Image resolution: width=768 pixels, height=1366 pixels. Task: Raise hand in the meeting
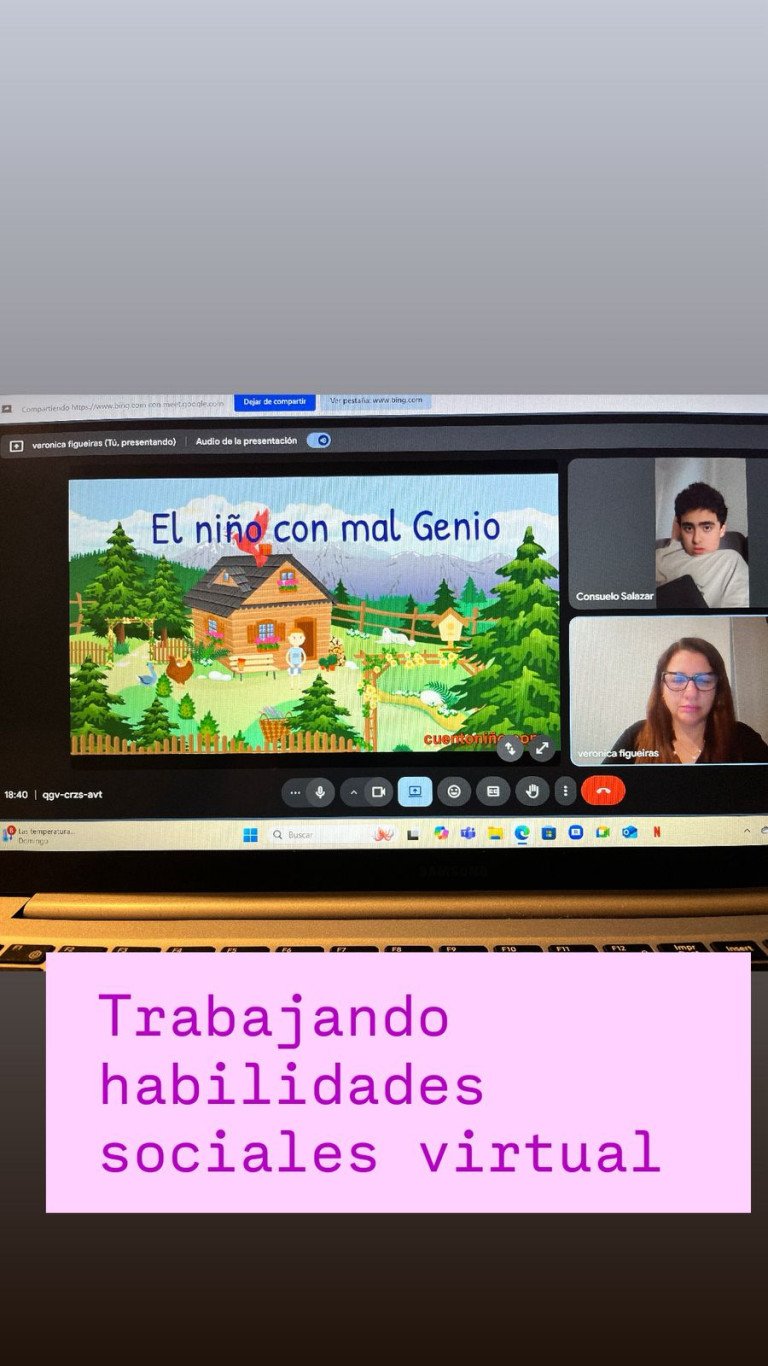point(532,792)
